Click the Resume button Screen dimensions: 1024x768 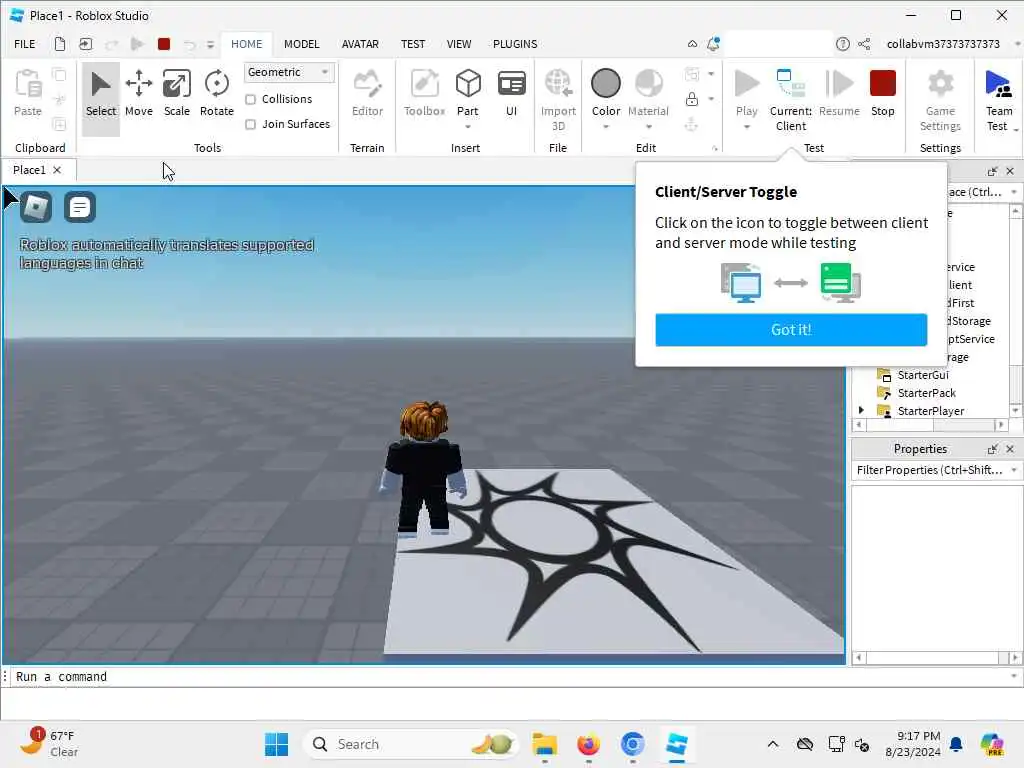point(839,95)
